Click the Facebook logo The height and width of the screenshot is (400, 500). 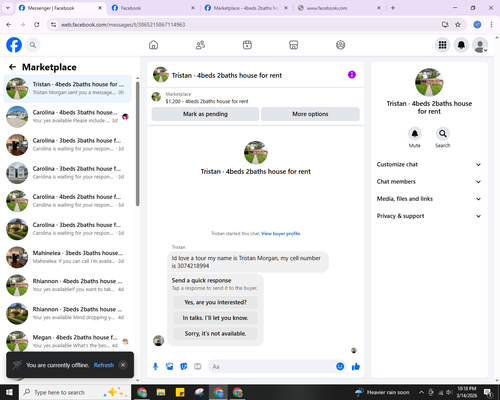(x=14, y=45)
